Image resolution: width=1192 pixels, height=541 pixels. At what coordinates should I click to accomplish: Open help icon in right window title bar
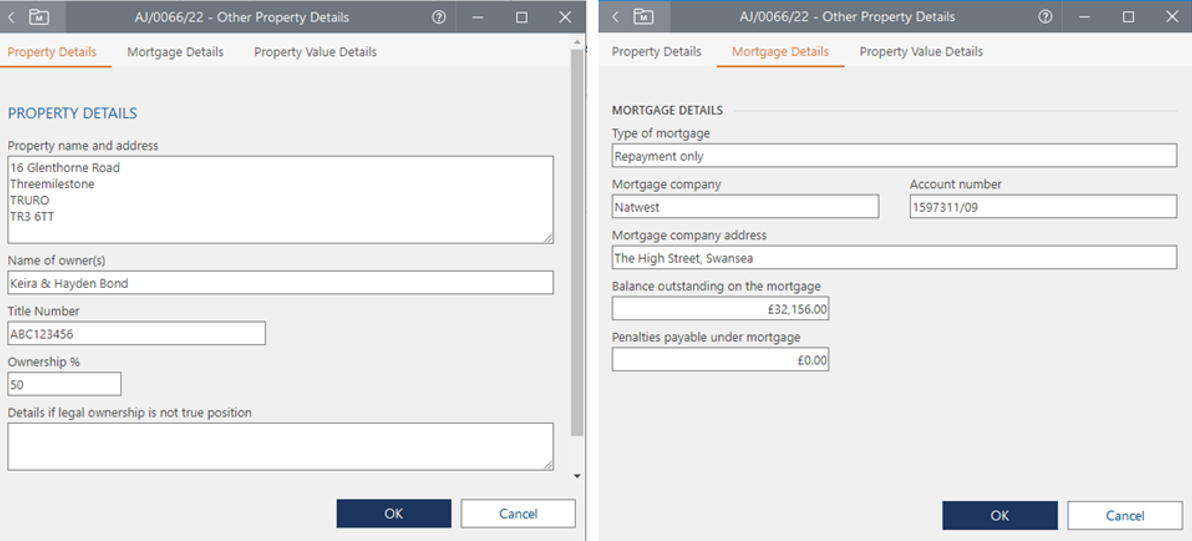[x=1045, y=17]
